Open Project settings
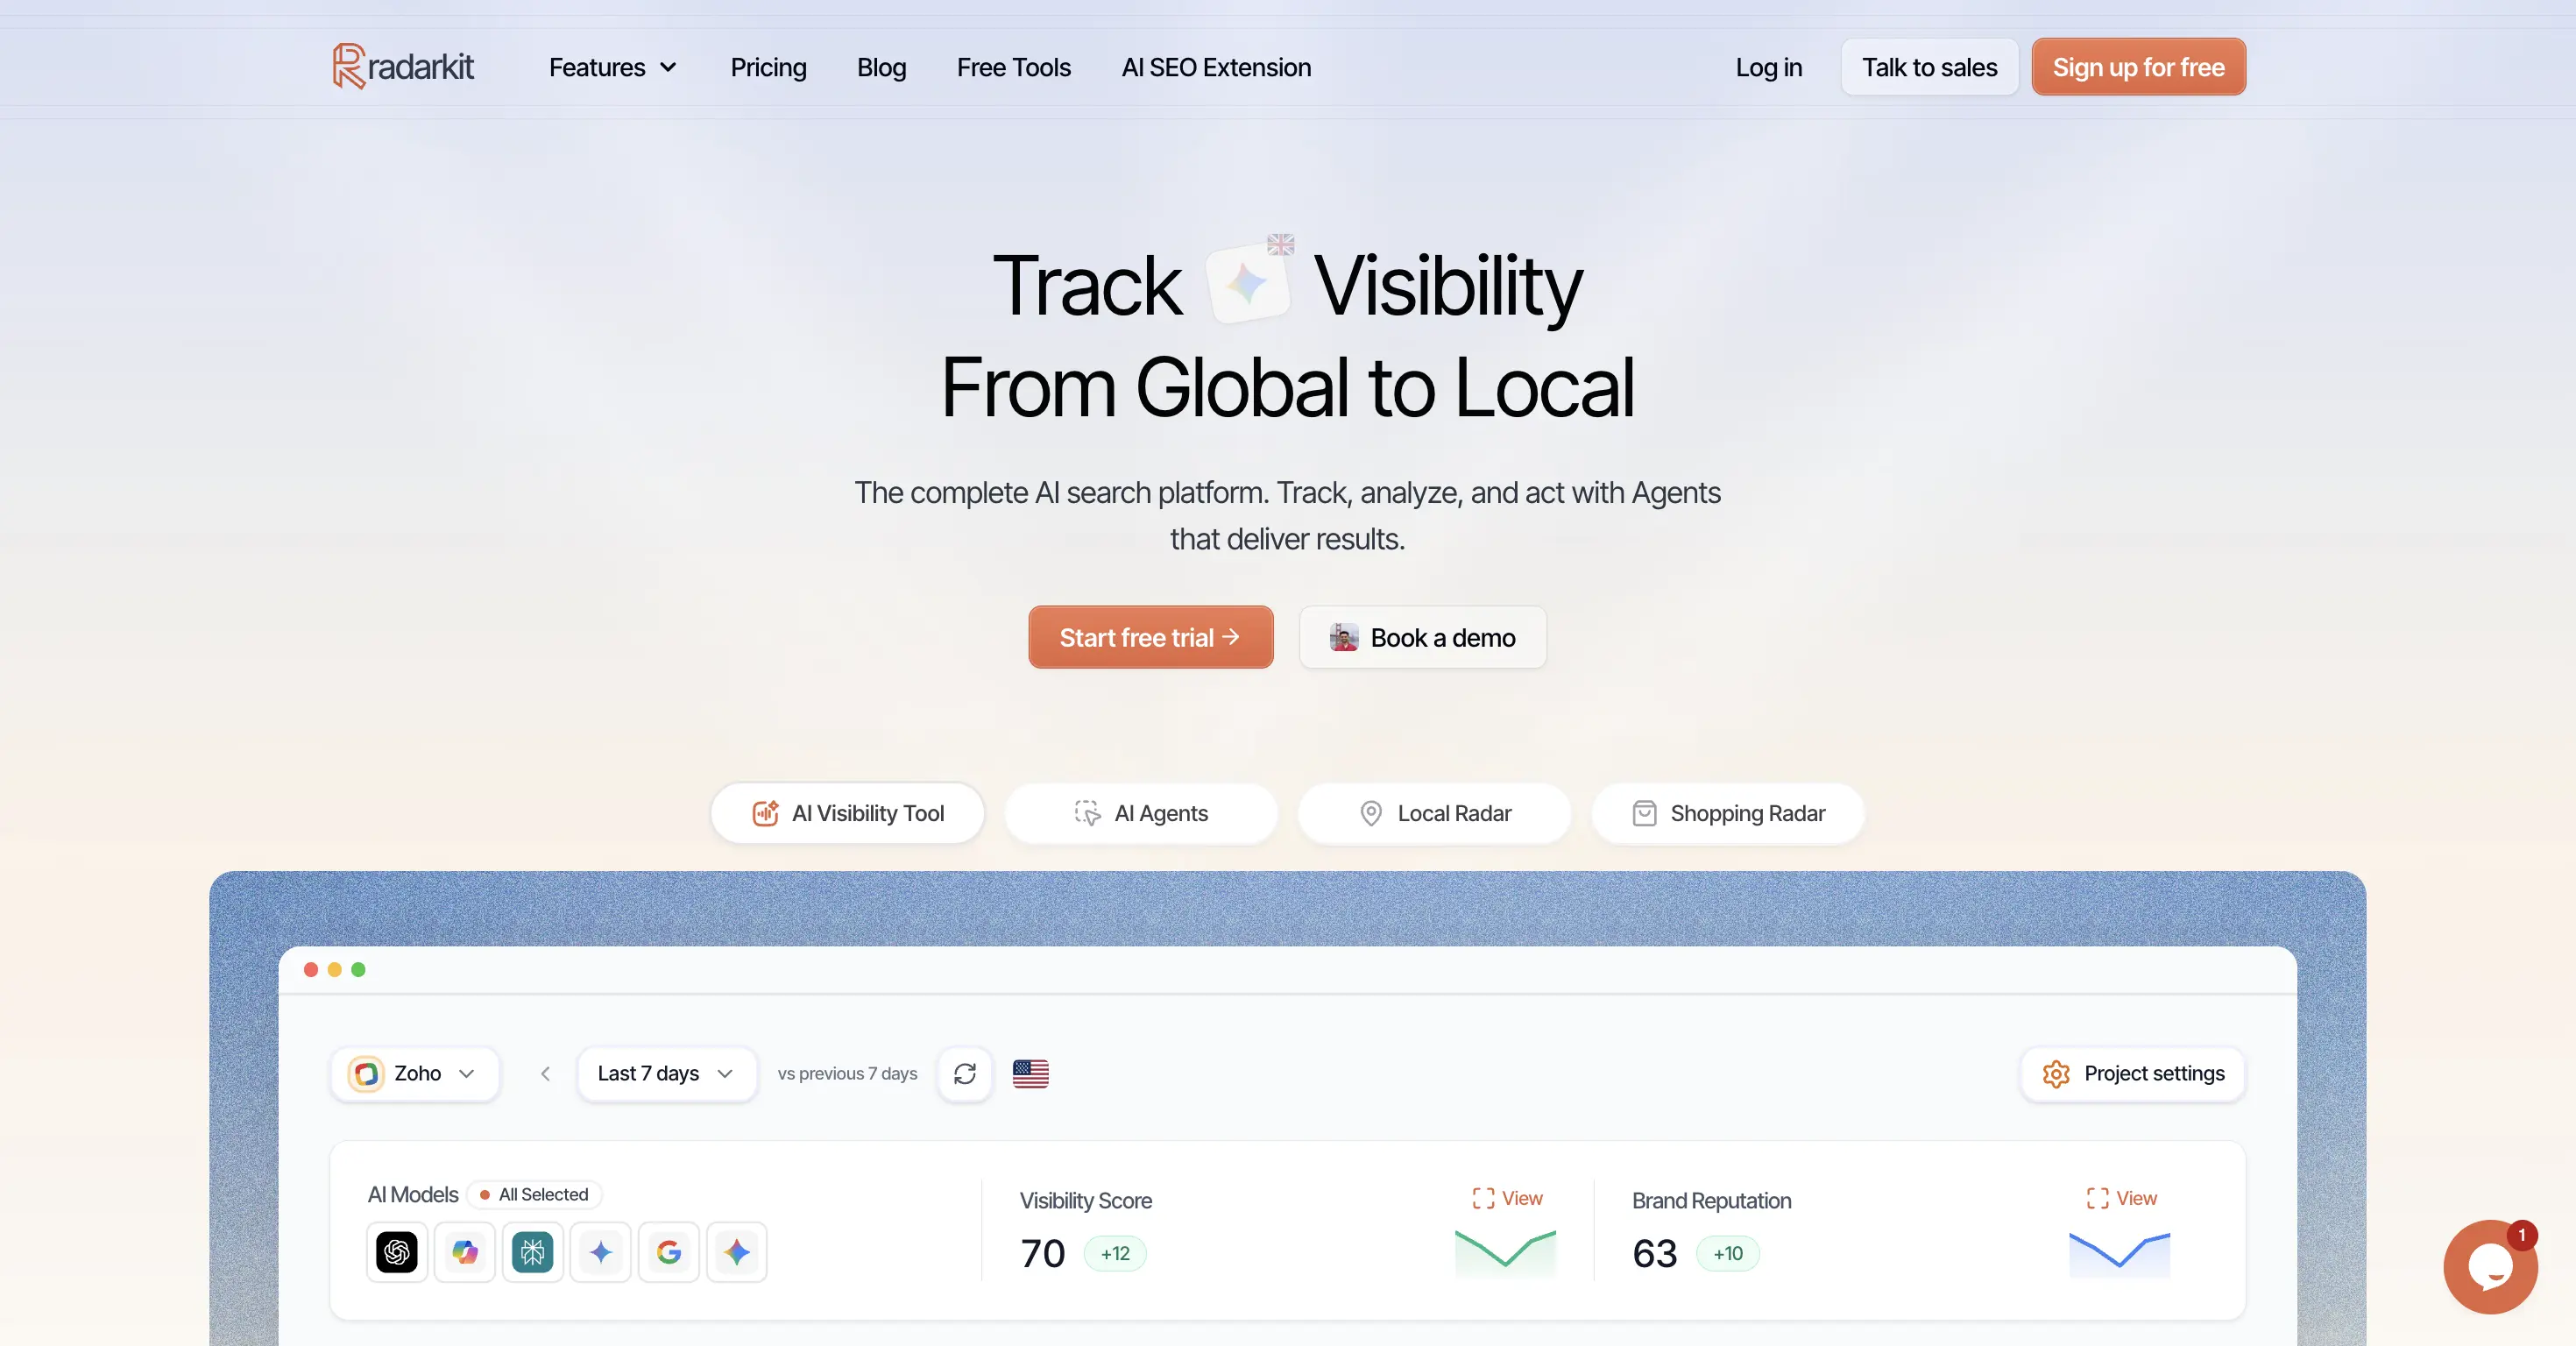 [x=2133, y=1074]
